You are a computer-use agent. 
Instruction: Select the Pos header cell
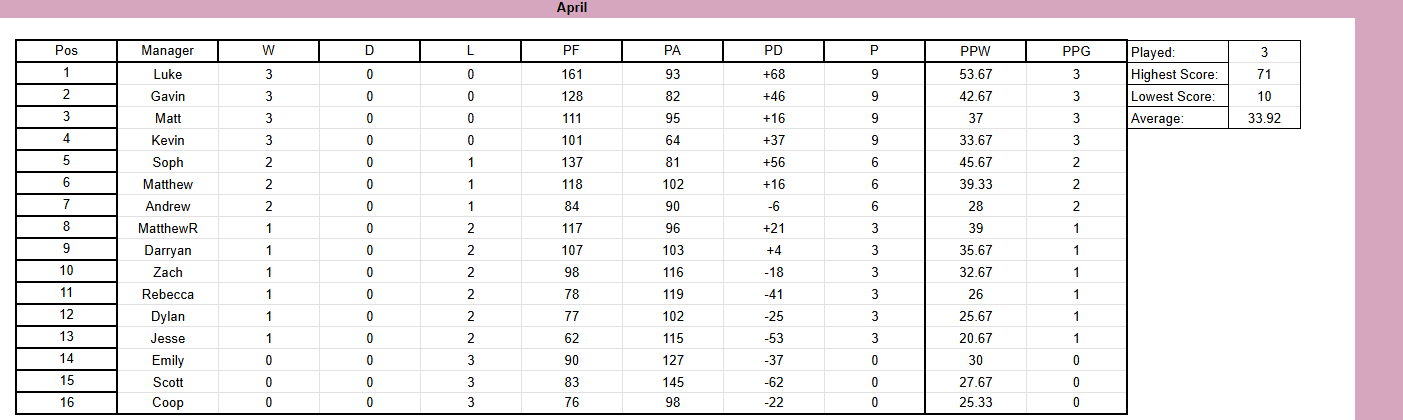point(67,51)
